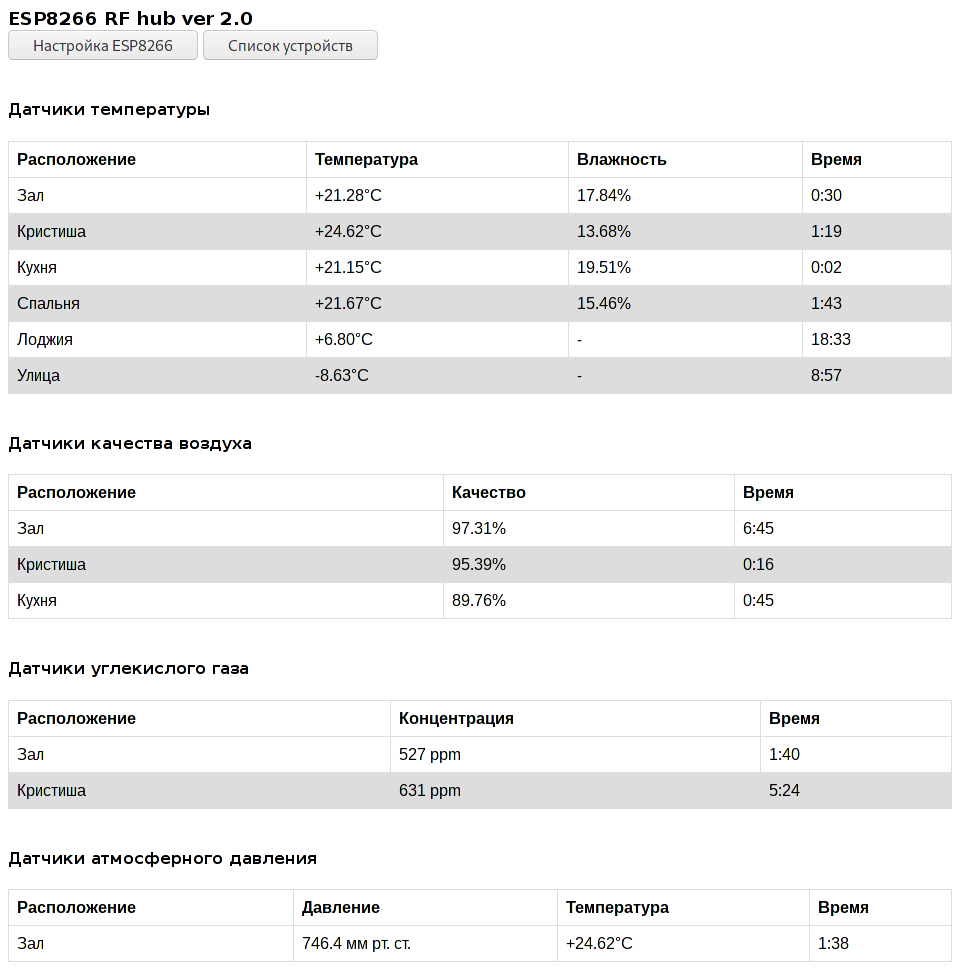
Task: Select Кухня air quality value 89.76%
Action: [x=479, y=601]
